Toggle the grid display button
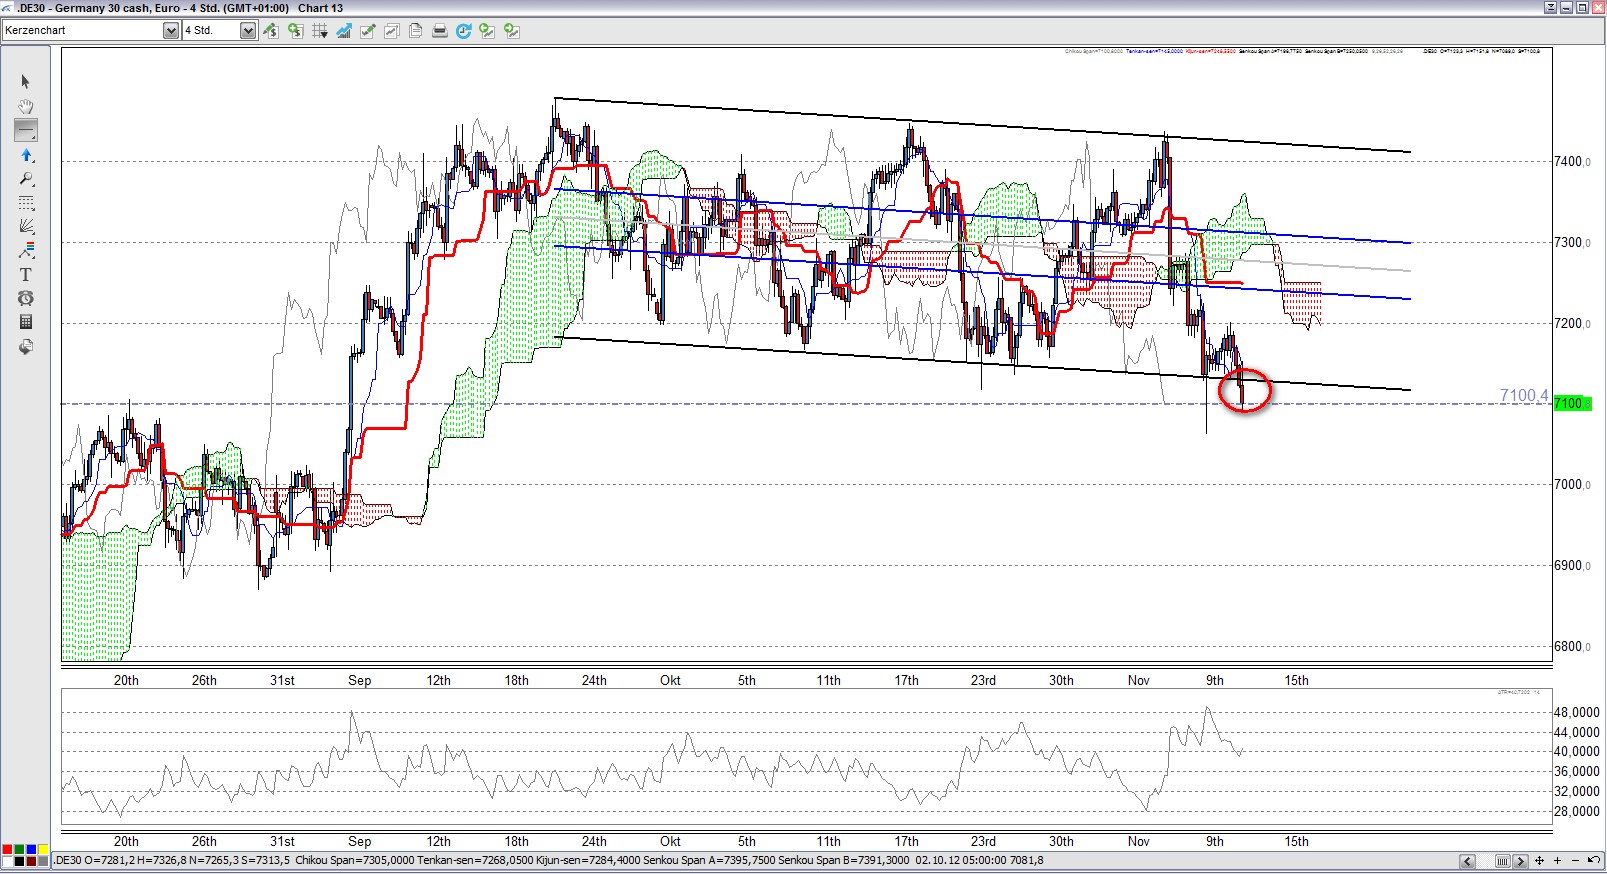The height and width of the screenshot is (874, 1607). 319,31
